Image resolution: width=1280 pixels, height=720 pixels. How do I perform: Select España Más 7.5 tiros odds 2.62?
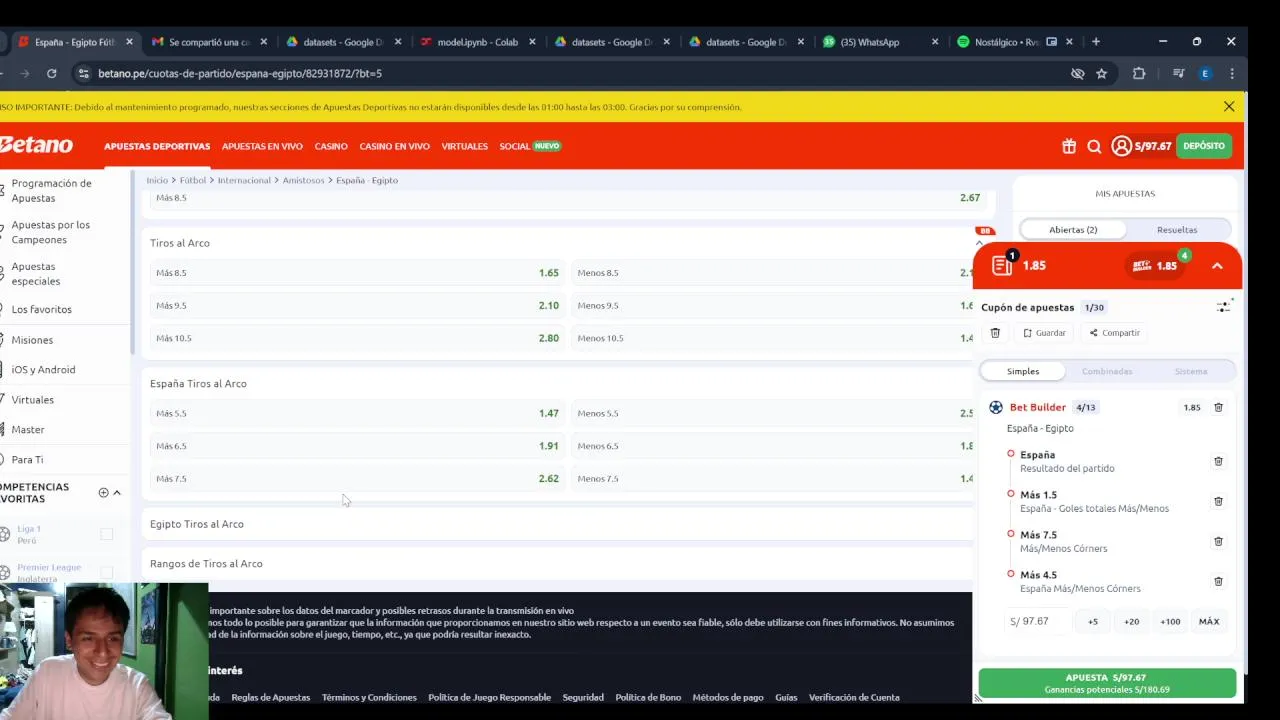click(x=358, y=478)
